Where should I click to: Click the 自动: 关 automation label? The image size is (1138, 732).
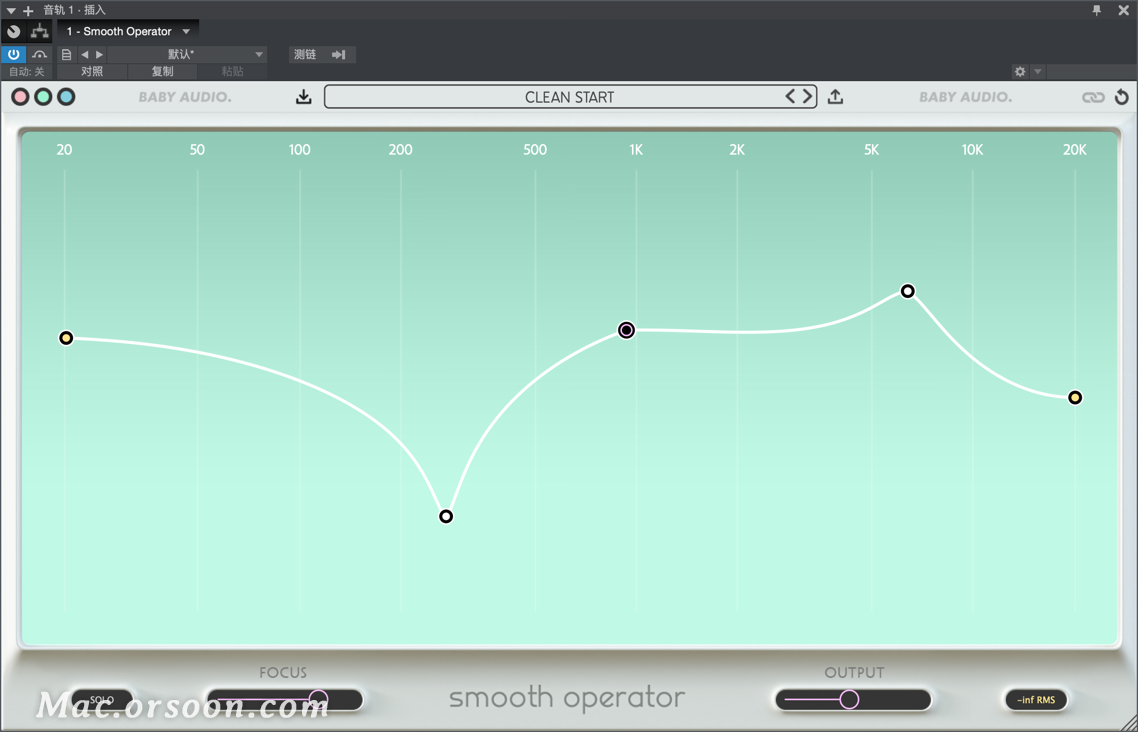(x=27, y=71)
